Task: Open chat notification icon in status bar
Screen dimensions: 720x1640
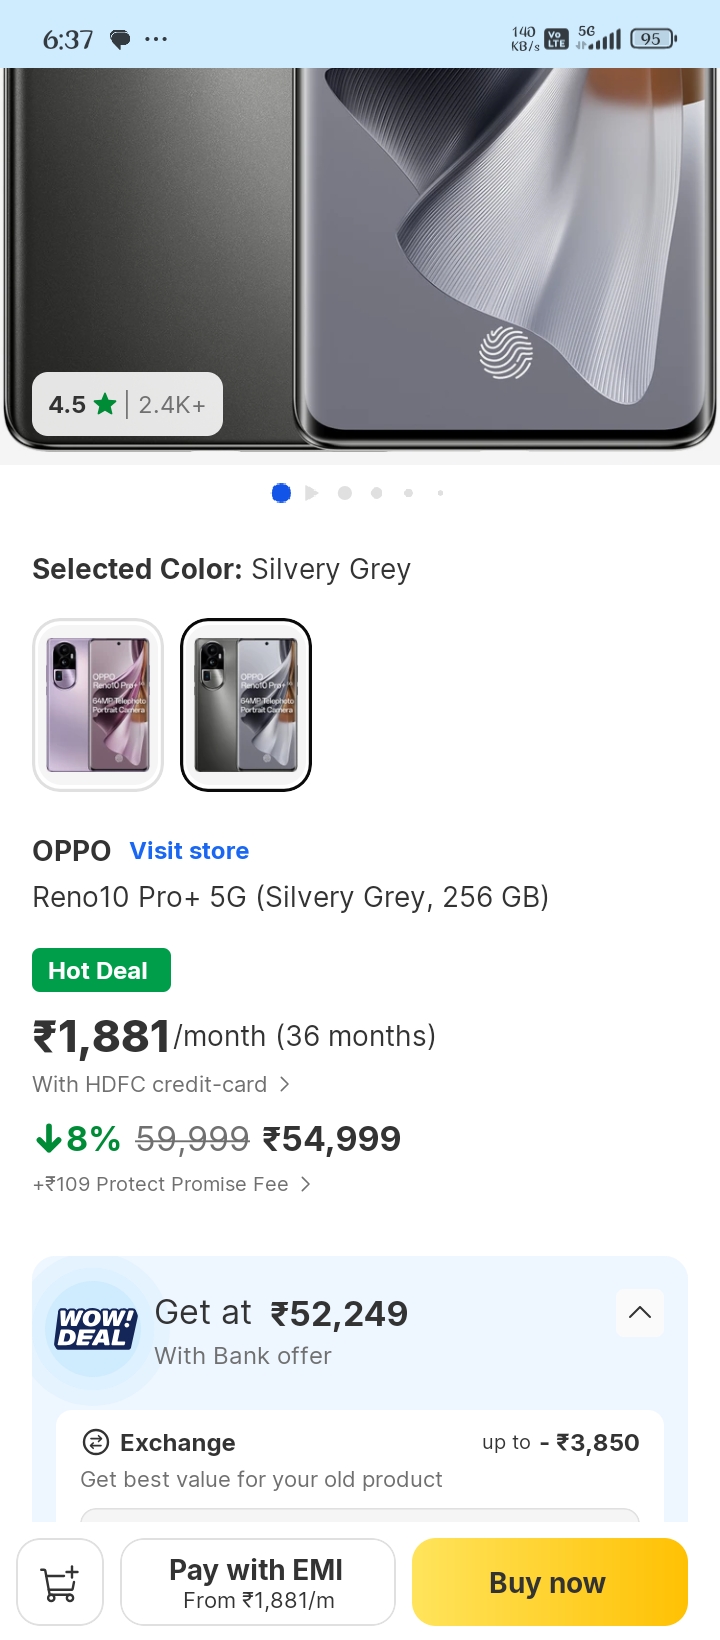Action: pos(120,40)
